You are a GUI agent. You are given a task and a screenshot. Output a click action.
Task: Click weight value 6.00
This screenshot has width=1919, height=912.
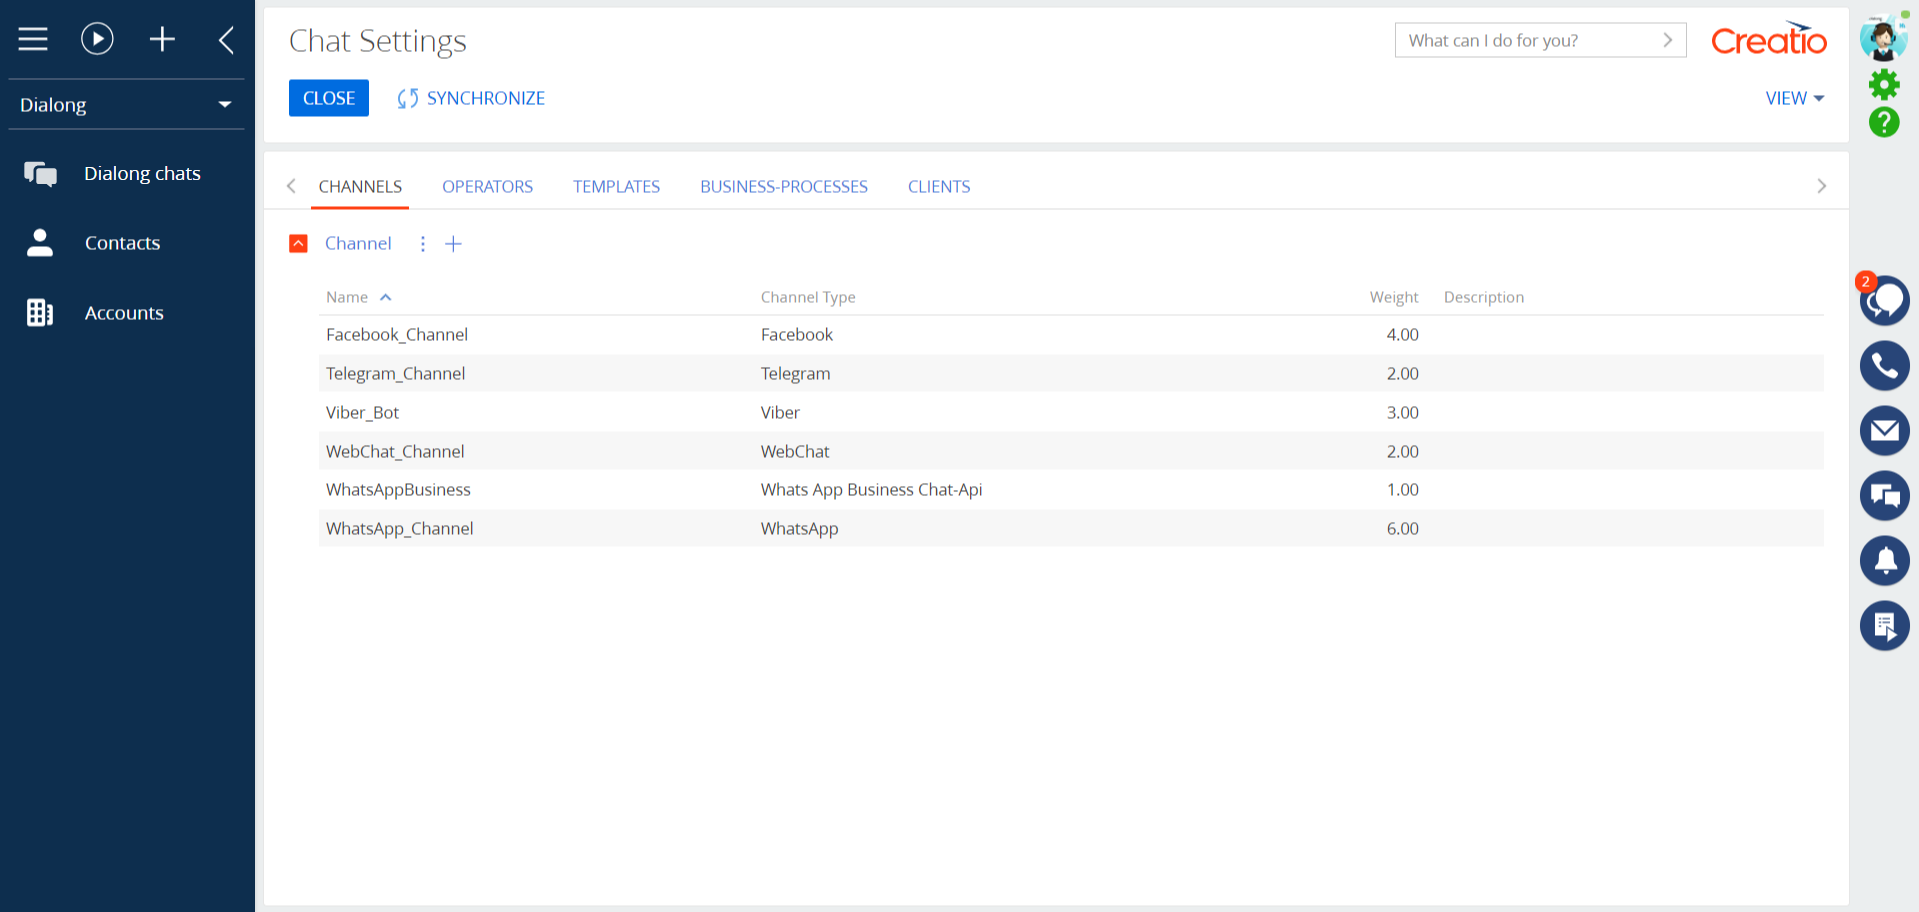(1402, 529)
